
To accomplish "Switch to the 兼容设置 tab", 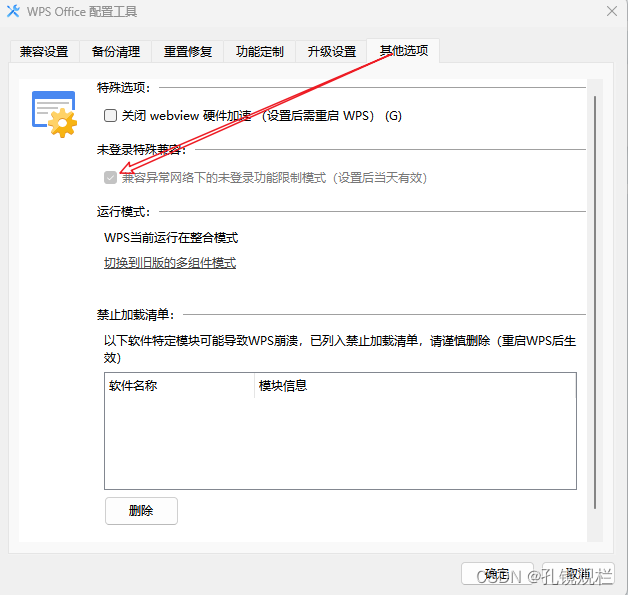I will click(44, 52).
